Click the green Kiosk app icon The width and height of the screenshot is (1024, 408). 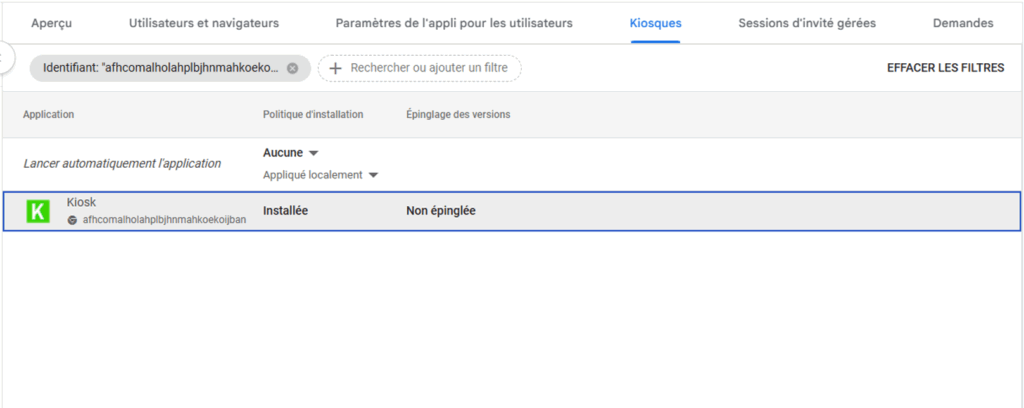tap(39, 211)
